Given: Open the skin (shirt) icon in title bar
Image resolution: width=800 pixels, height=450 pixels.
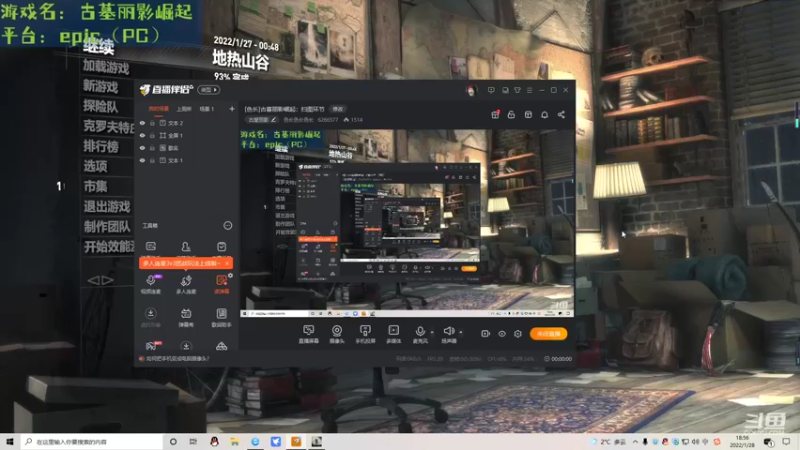Looking at the screenshot, I should (517, 90).
